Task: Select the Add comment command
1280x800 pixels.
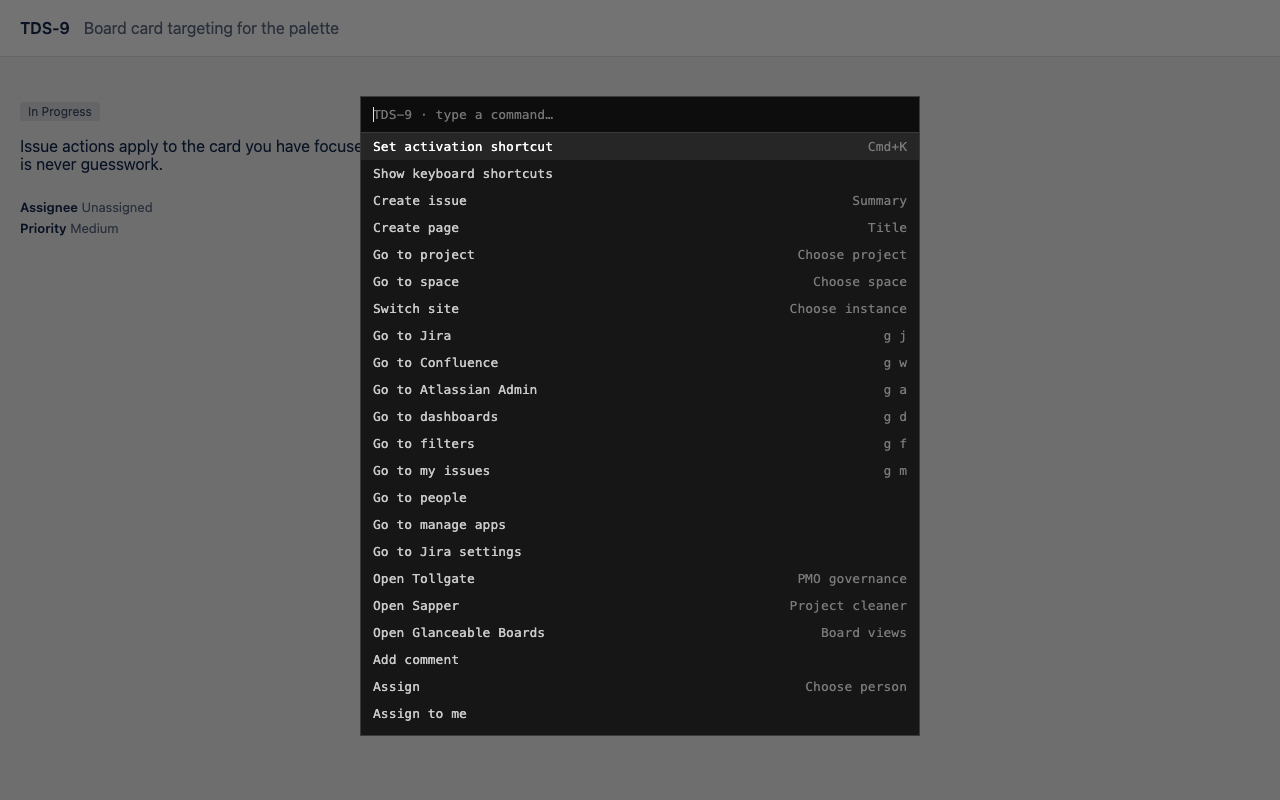Action: point(640,660)
